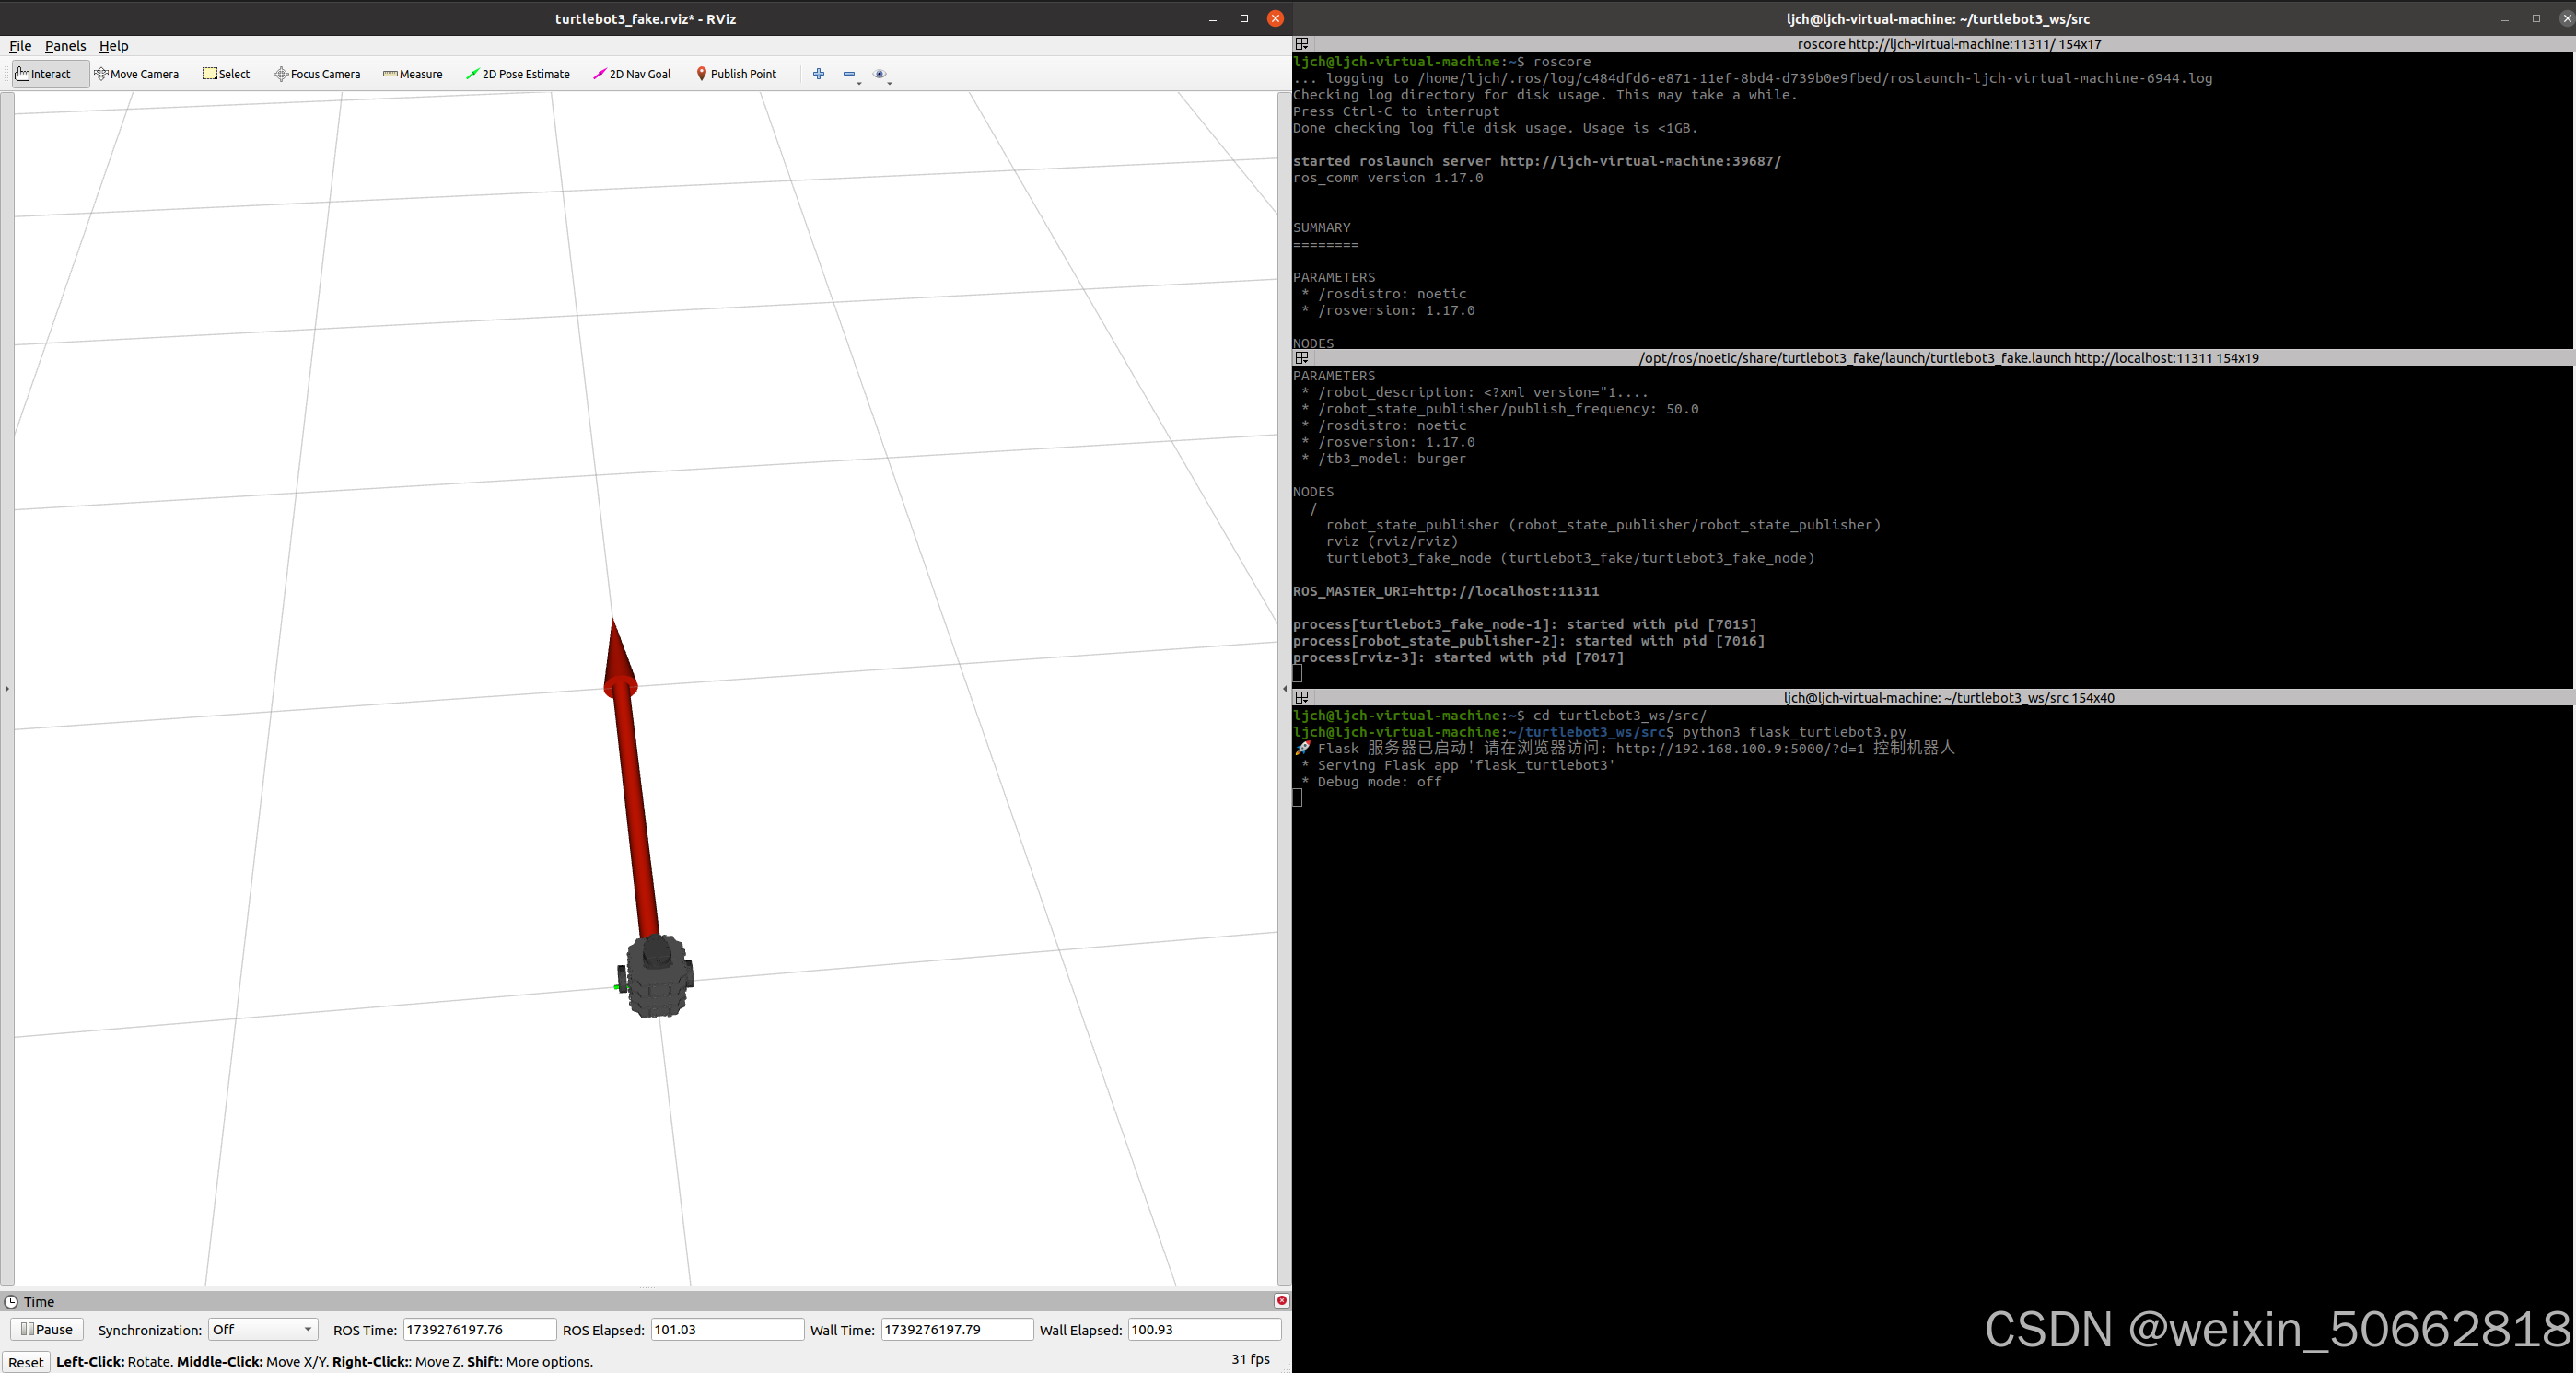Pick the Measure ruler tool

[x=412, y=74]
